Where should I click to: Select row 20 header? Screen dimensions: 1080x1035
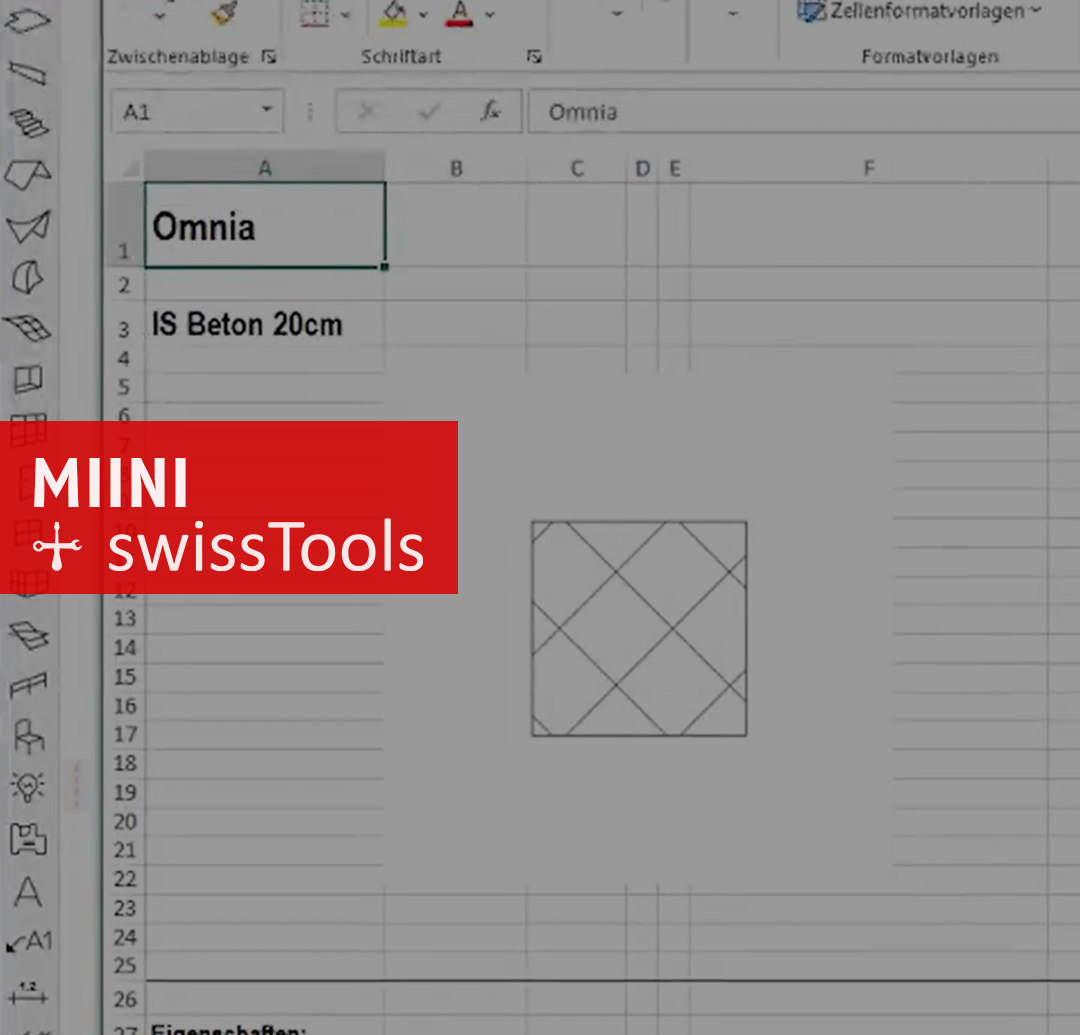125,822
